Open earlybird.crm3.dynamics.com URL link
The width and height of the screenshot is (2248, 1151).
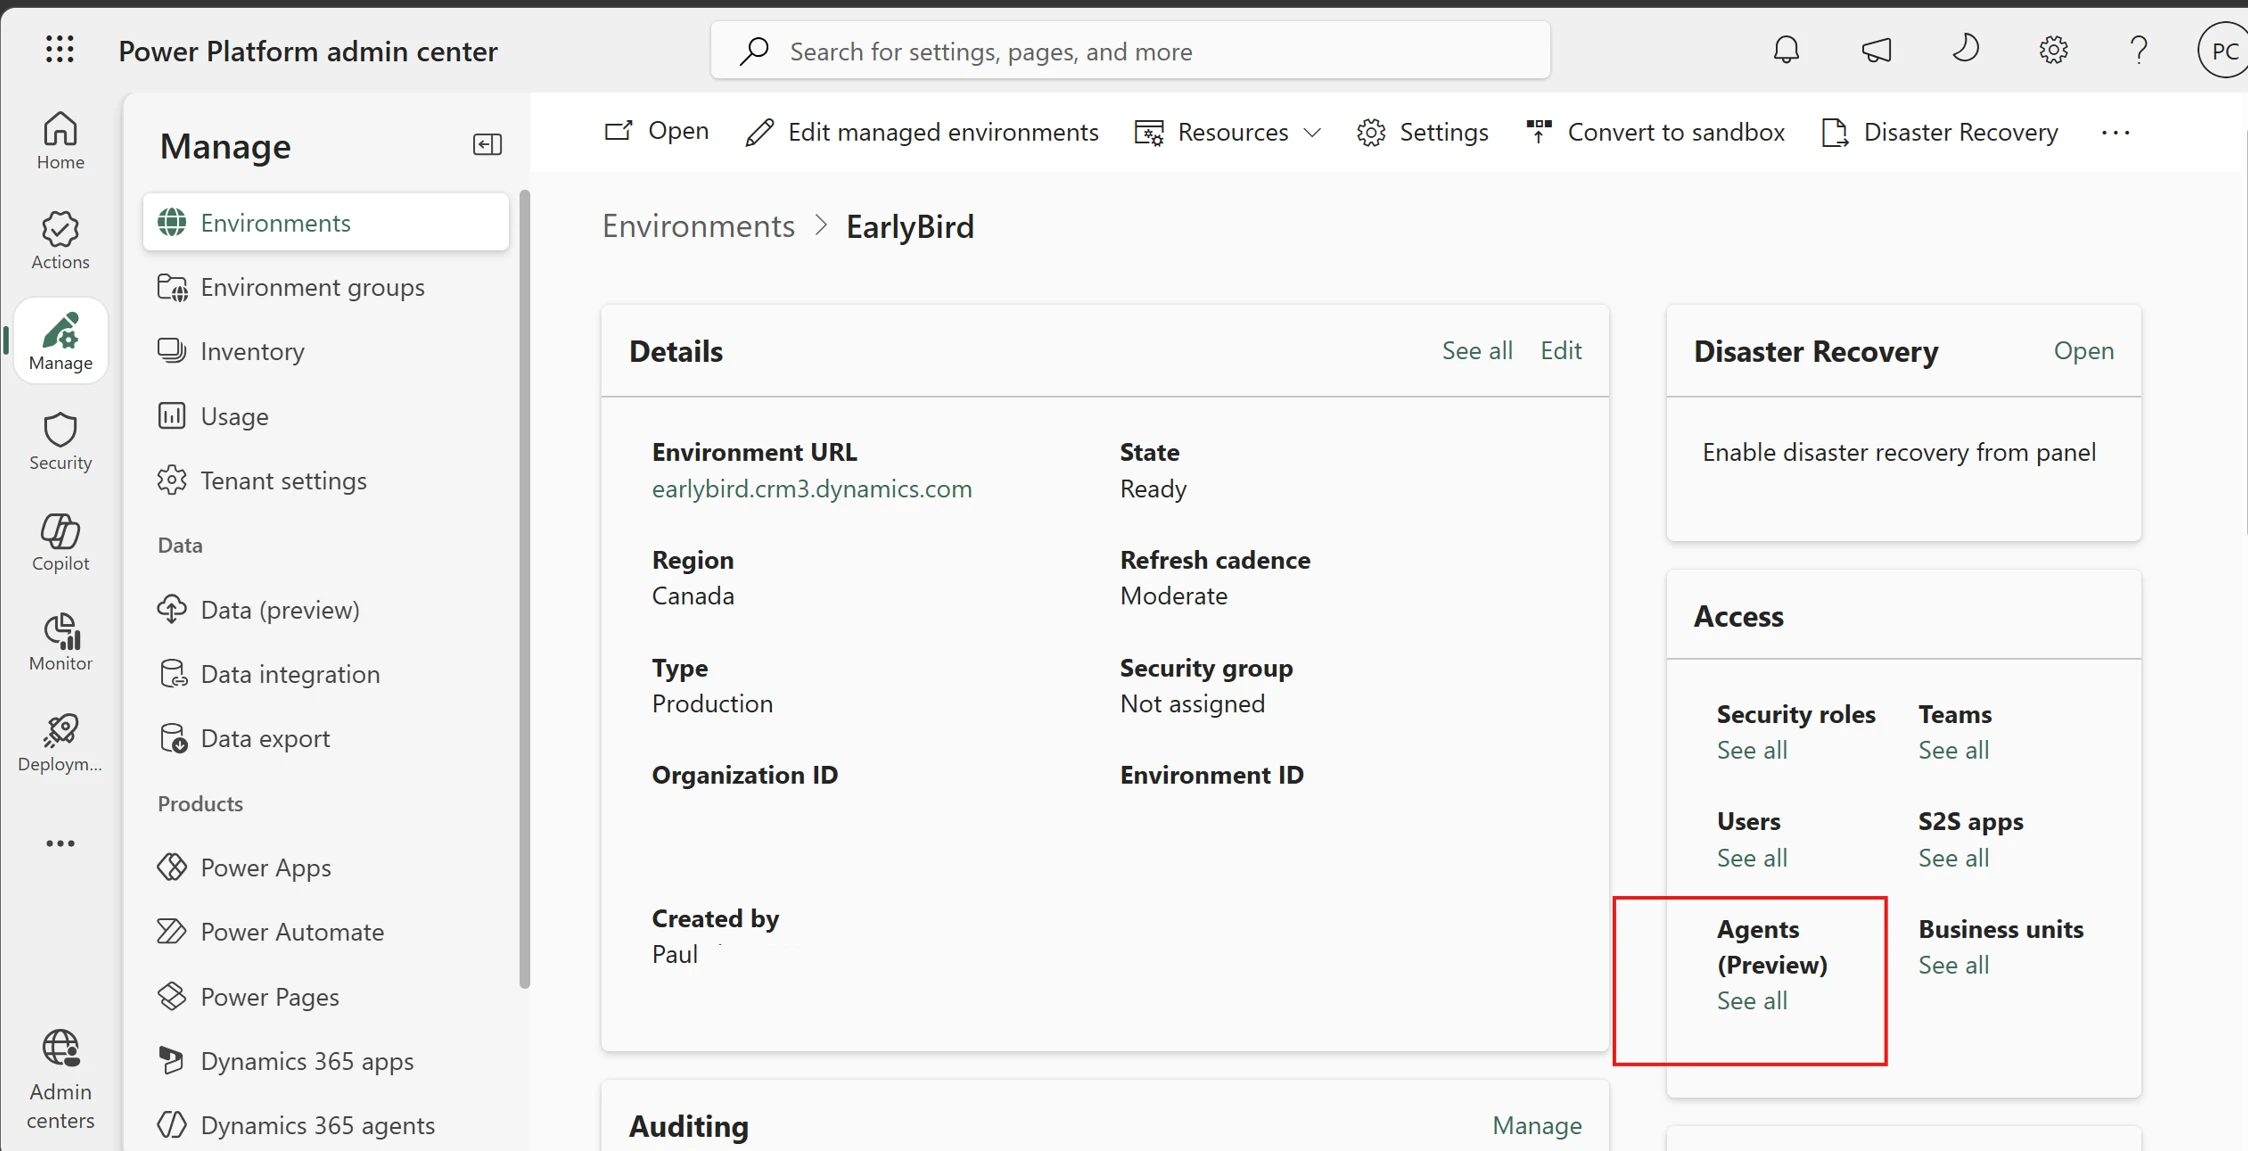tap(812, 488)
